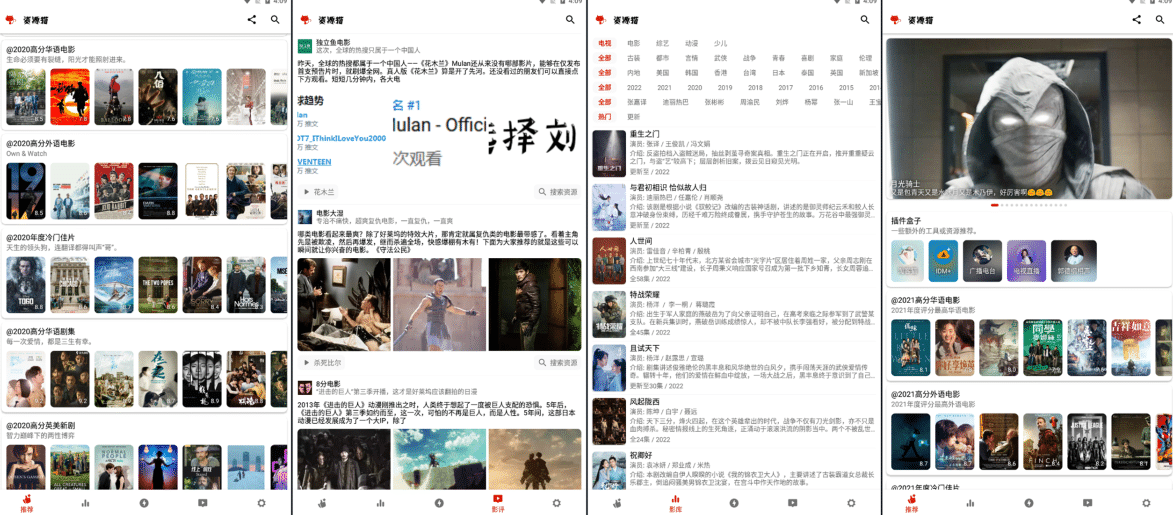
Task: Click the 杀死比尔 play button
Action: click(322, 362)
